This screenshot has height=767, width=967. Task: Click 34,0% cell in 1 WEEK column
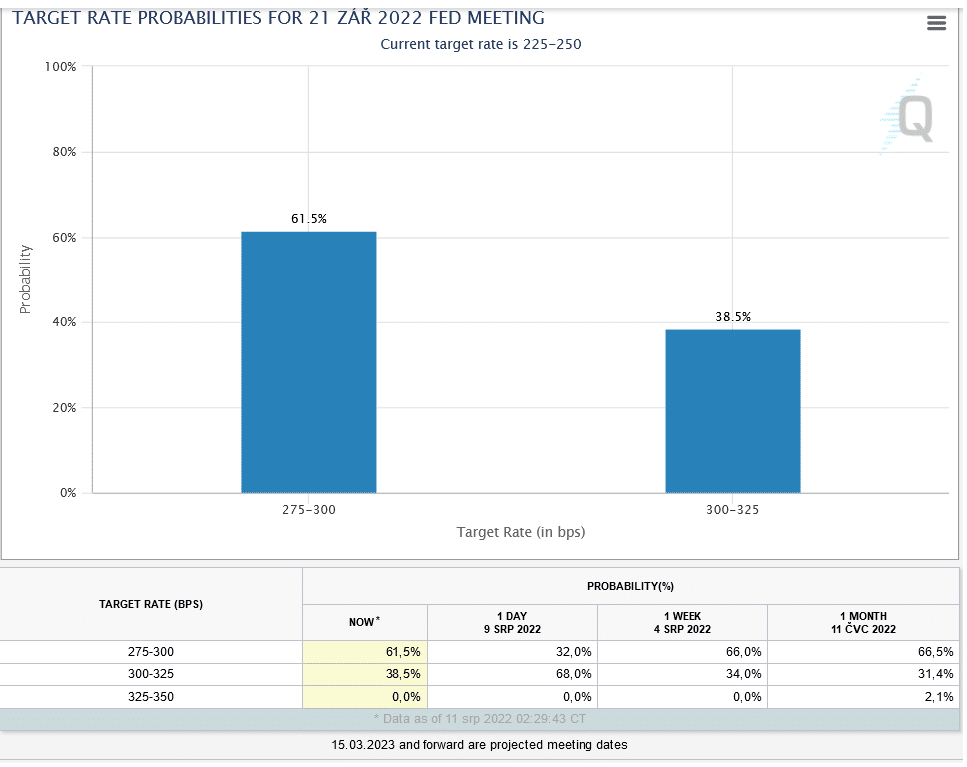tap(684, 676)
